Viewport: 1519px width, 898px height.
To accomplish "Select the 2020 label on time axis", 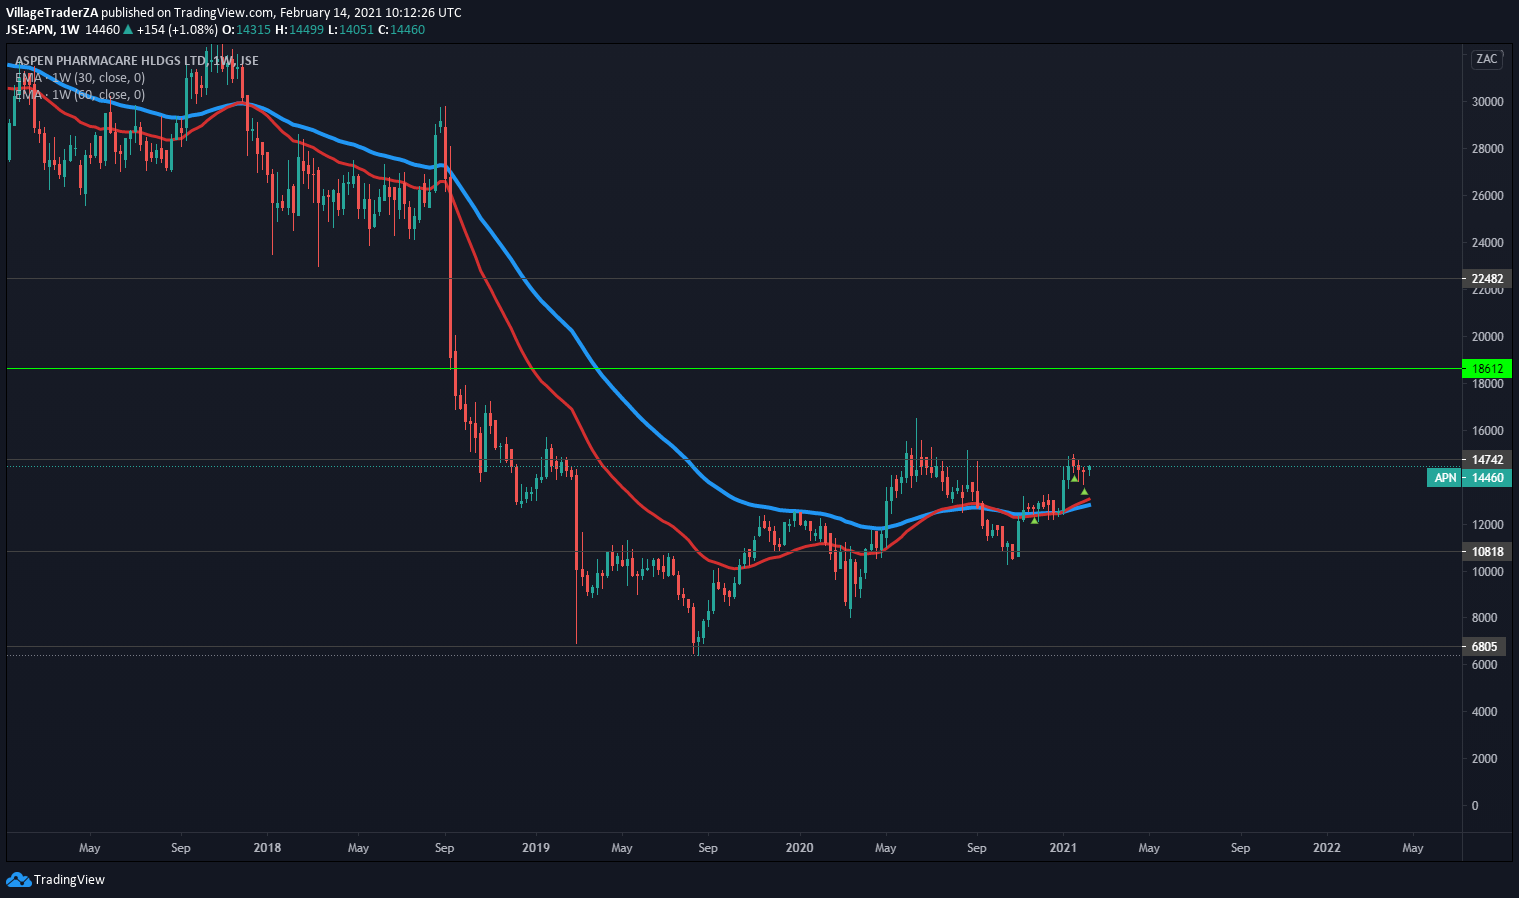I will click(x=799, y=848).
